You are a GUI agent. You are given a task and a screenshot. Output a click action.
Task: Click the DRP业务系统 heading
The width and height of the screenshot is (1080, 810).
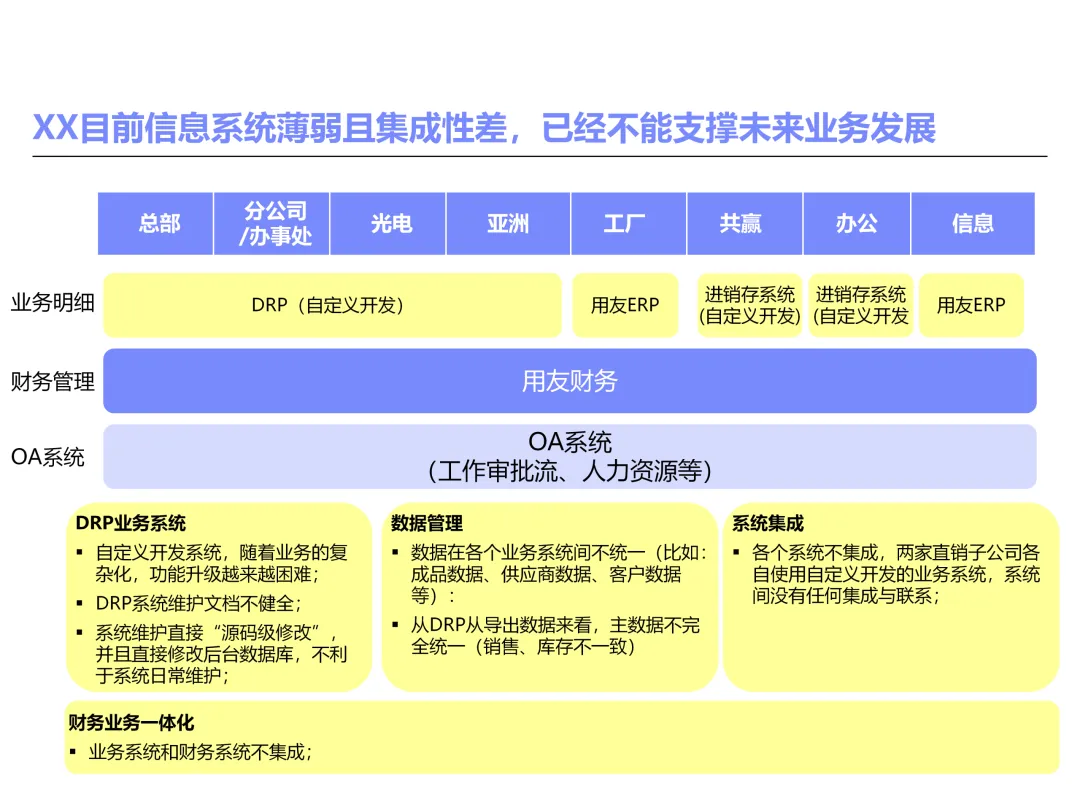[131, 523]
